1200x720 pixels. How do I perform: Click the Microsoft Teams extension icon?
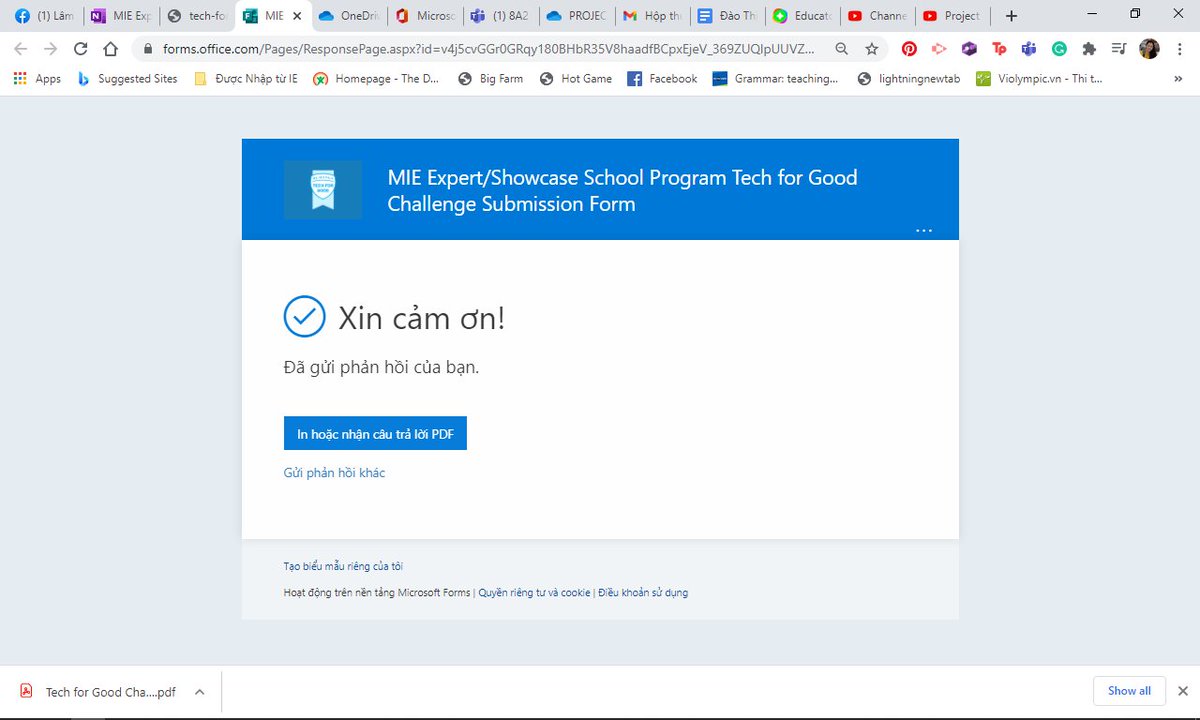click(1029, 48)
